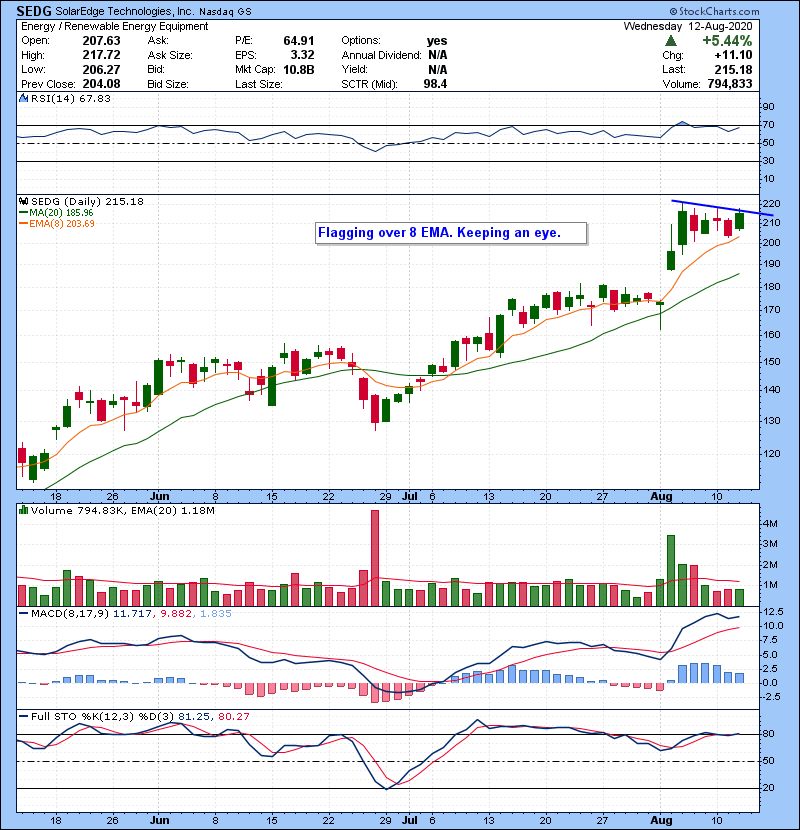The width and height of the screenshot is (800, 830).
Task: Click the Chg value +11.10
Action: (733, 55)
